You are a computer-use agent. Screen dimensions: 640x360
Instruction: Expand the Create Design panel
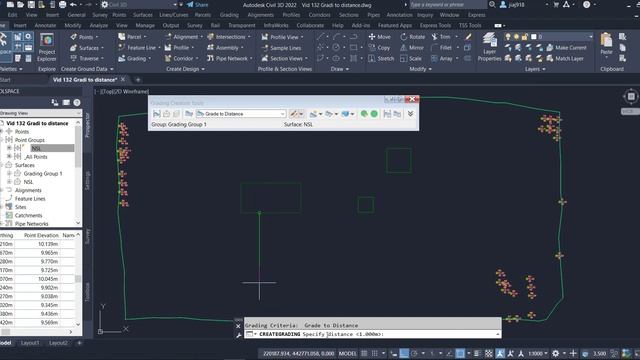tap(185, 69)
